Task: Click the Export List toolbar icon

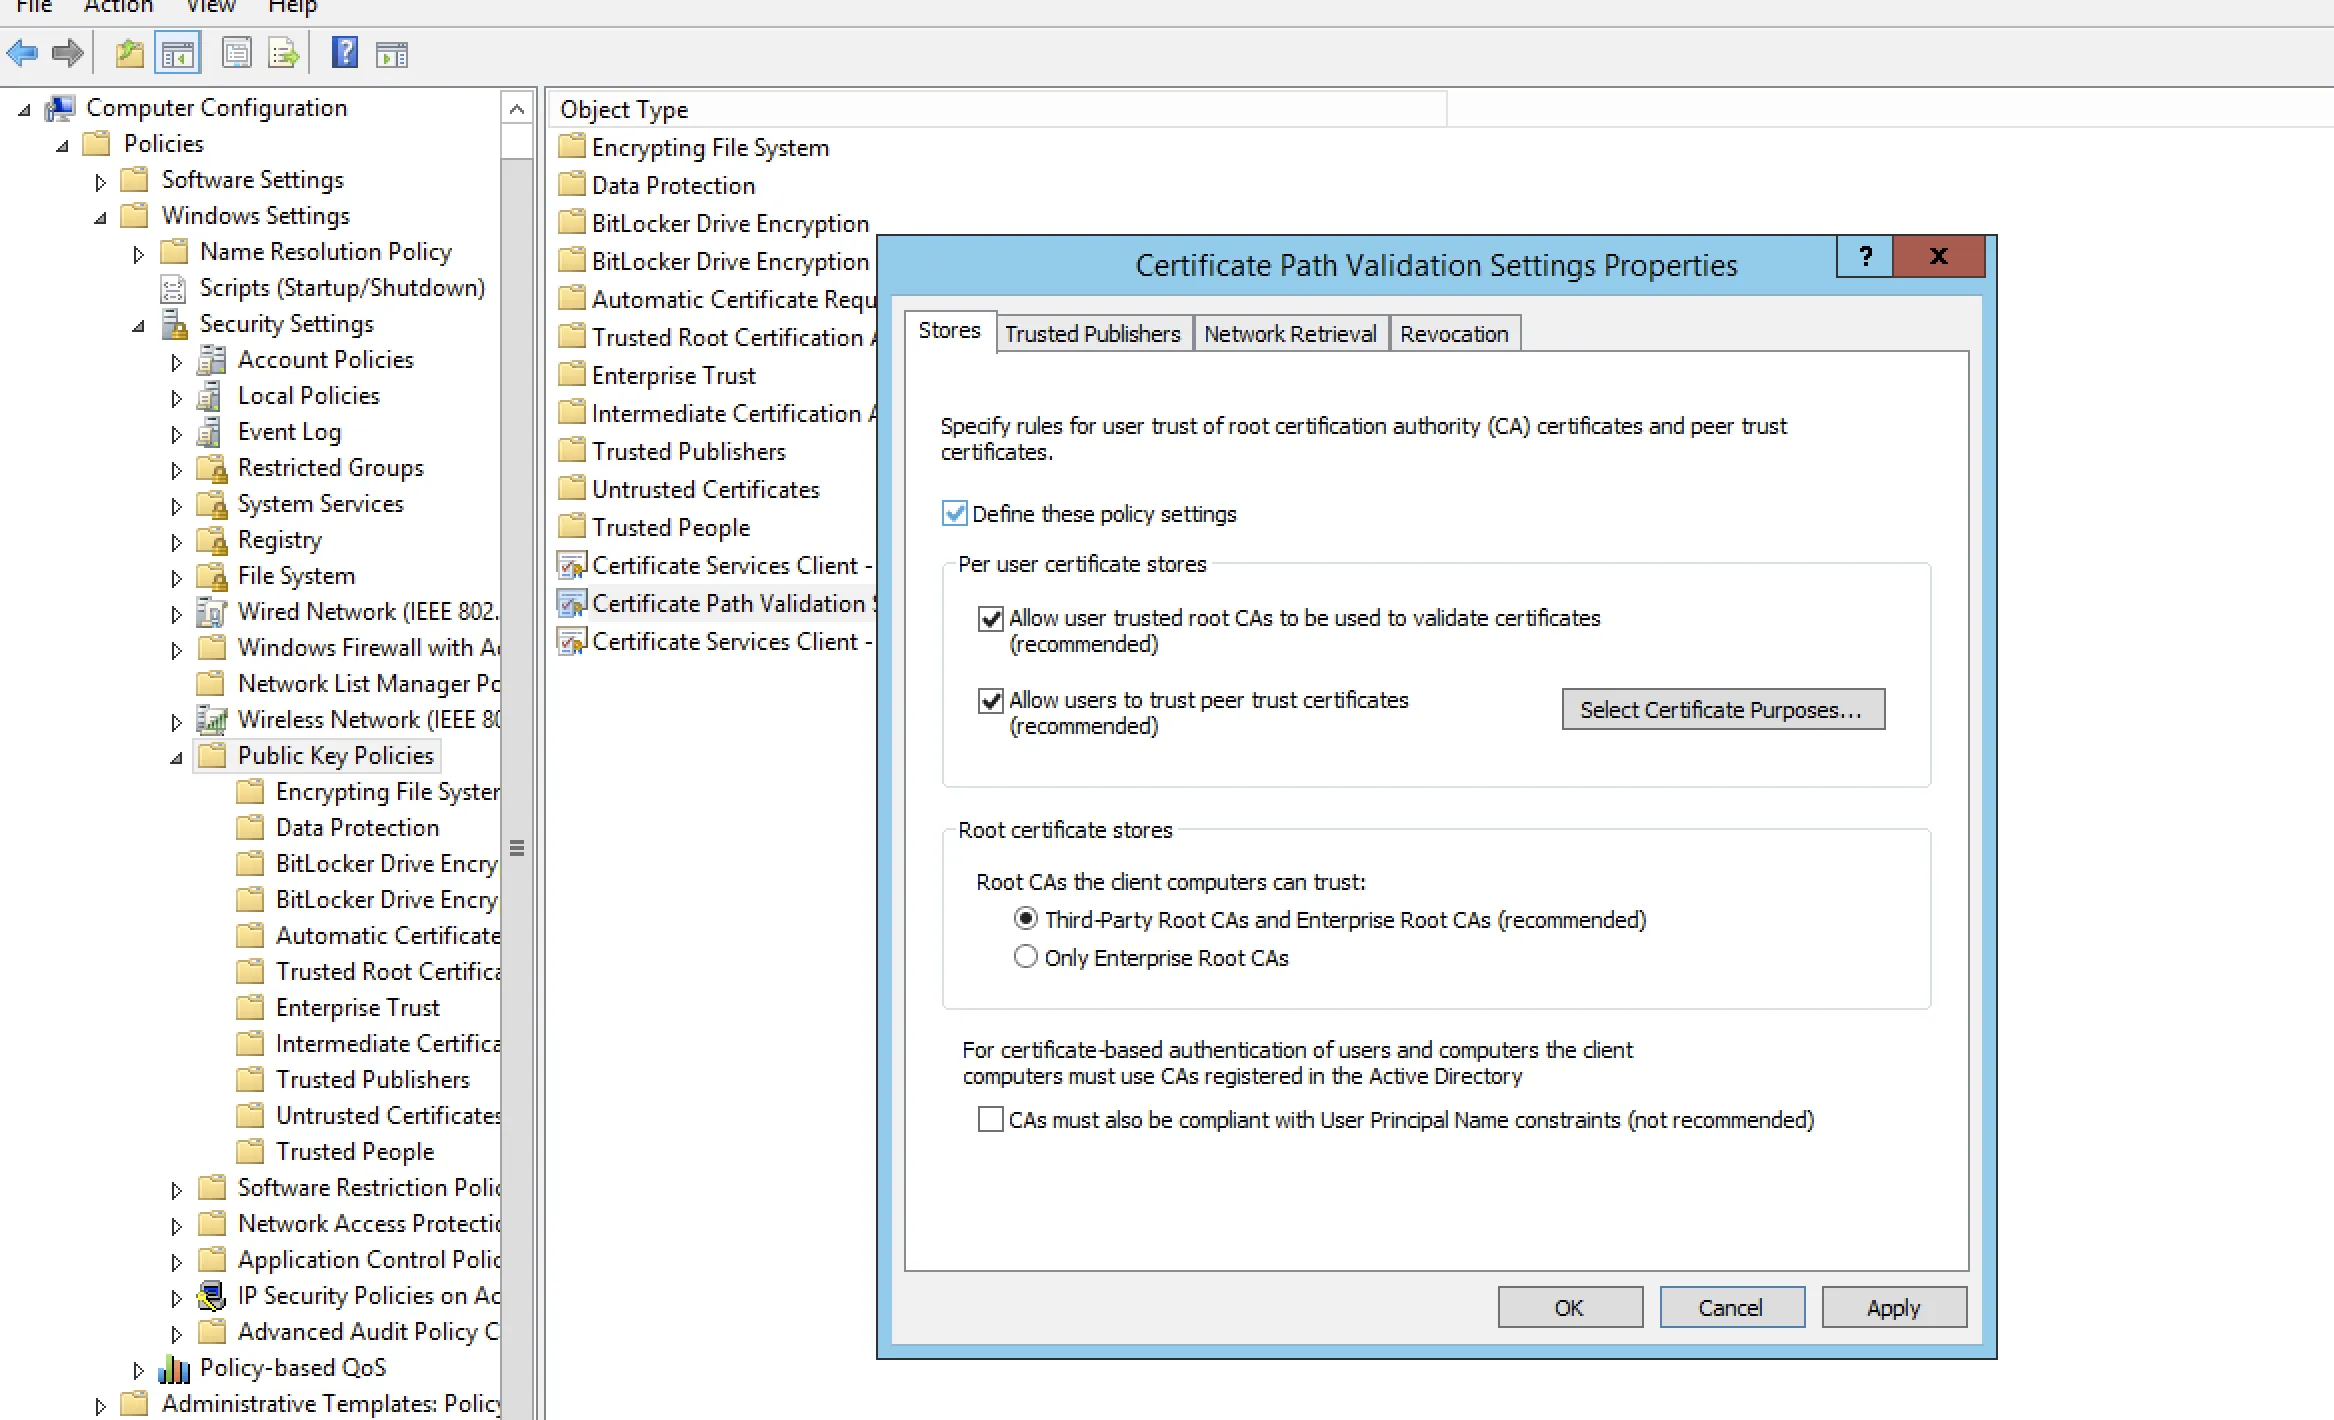Action: pos(284,53)
